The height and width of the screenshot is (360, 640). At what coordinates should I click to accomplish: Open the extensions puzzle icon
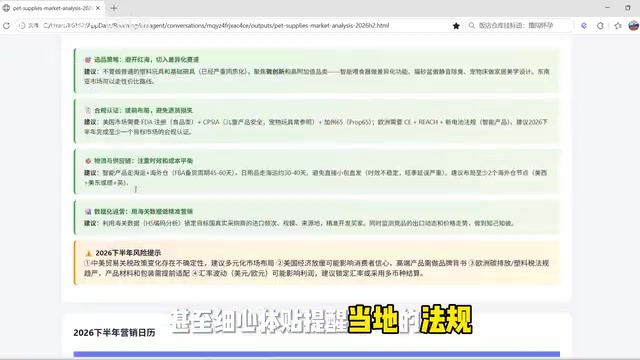(x=600, y=25)
